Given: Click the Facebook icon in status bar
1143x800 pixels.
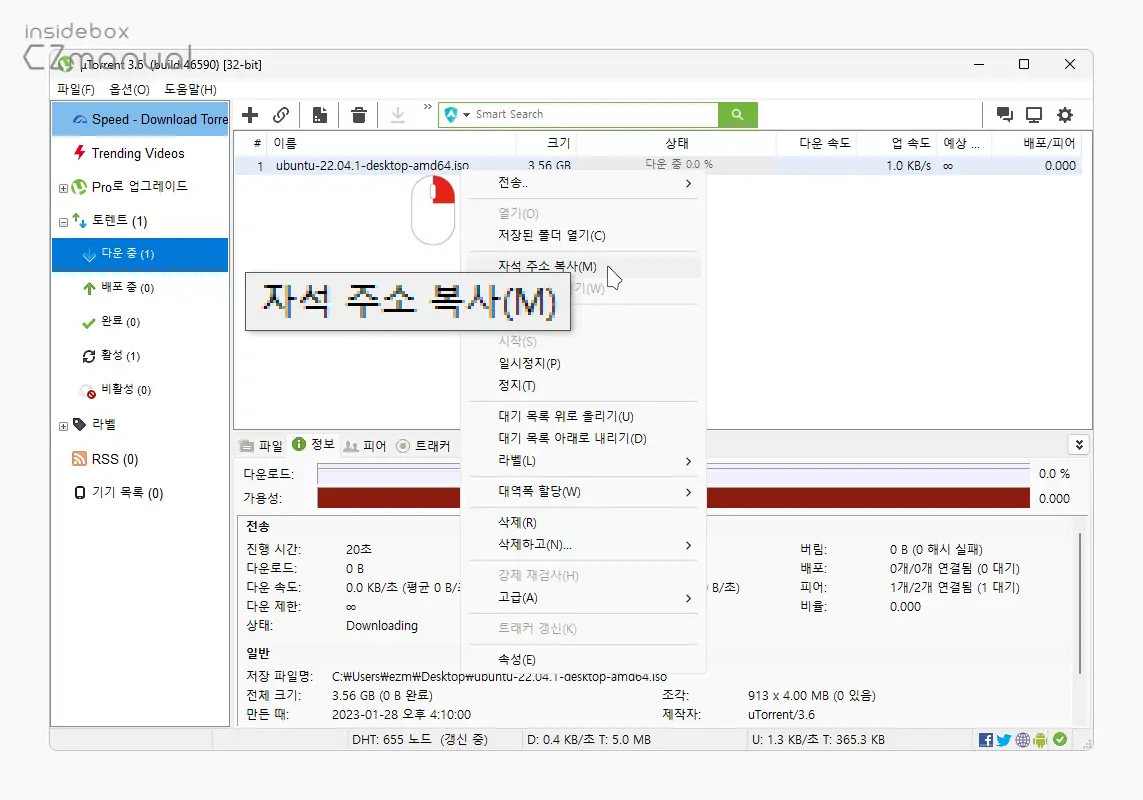Looking at the screenshot, I should pos(986,740).
